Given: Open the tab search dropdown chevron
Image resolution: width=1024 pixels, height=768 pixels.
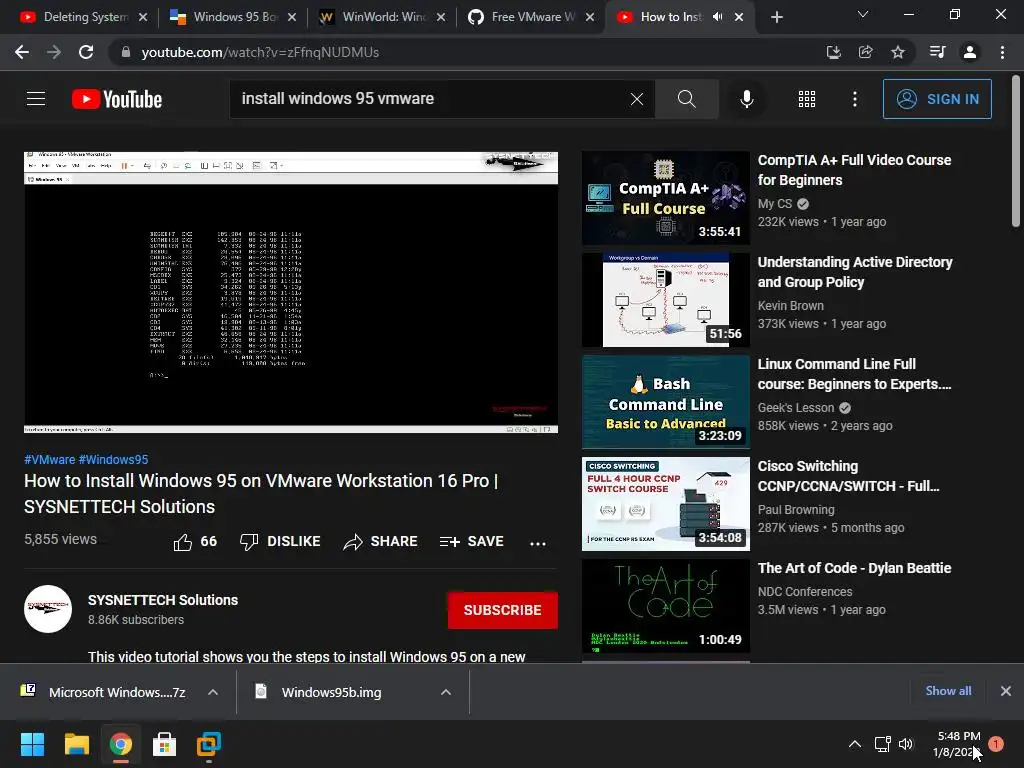Looking at the screenshot, I should click(x=863, y=14).
